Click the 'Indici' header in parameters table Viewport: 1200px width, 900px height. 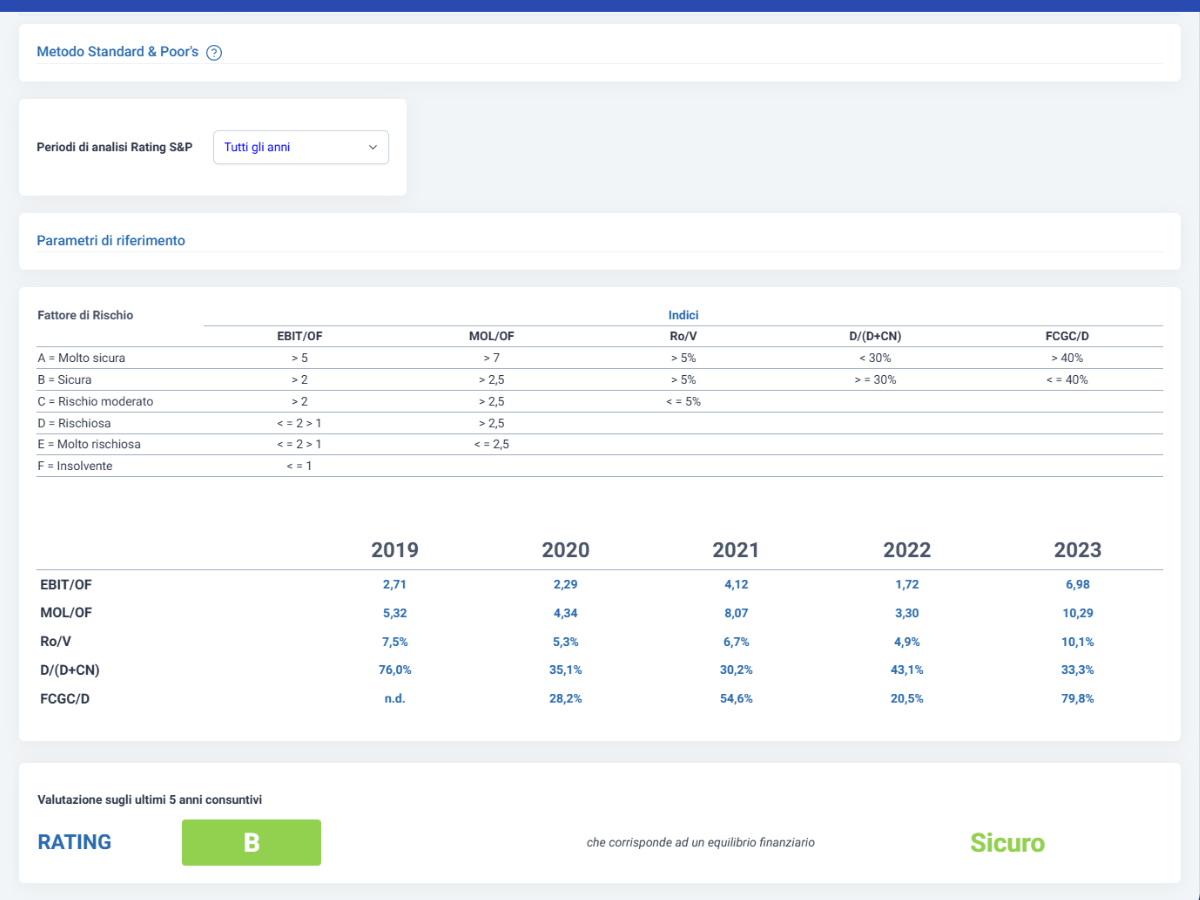click(x=683, y=315)
